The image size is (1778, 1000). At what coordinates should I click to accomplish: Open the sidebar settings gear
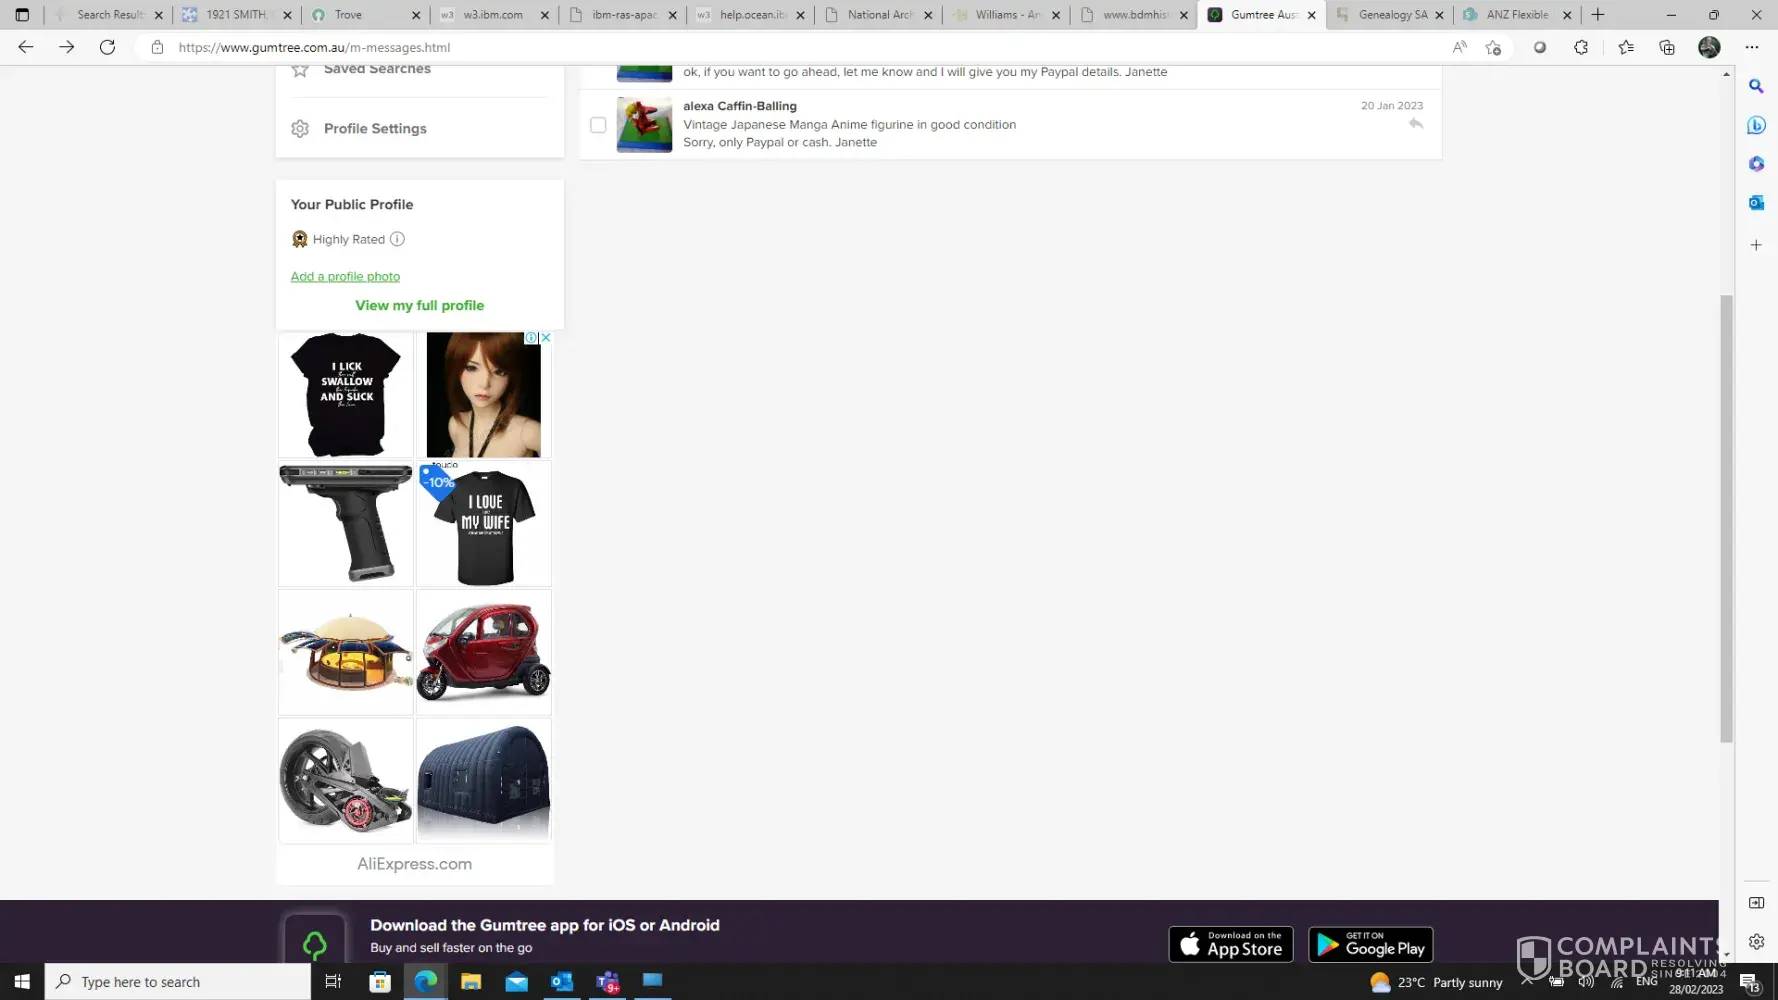click(x=1756, y=942)
